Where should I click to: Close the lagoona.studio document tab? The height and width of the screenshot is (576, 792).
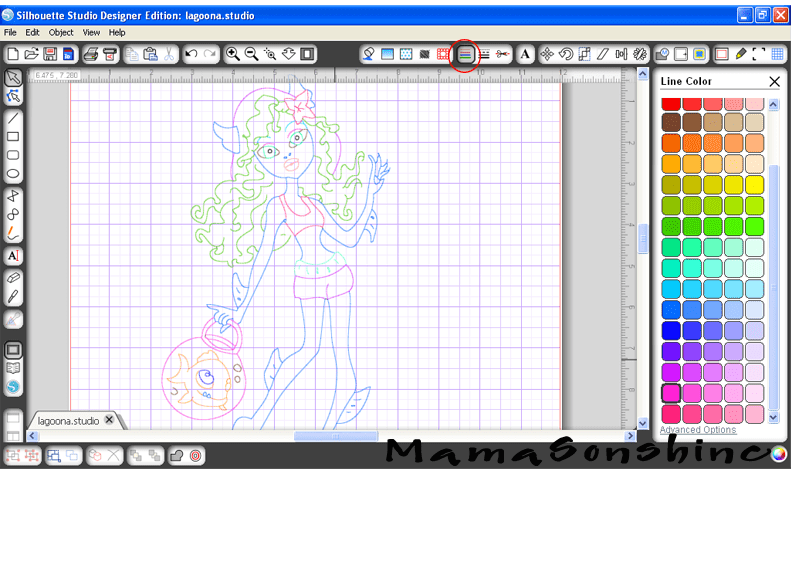click(x=110, y=420)
